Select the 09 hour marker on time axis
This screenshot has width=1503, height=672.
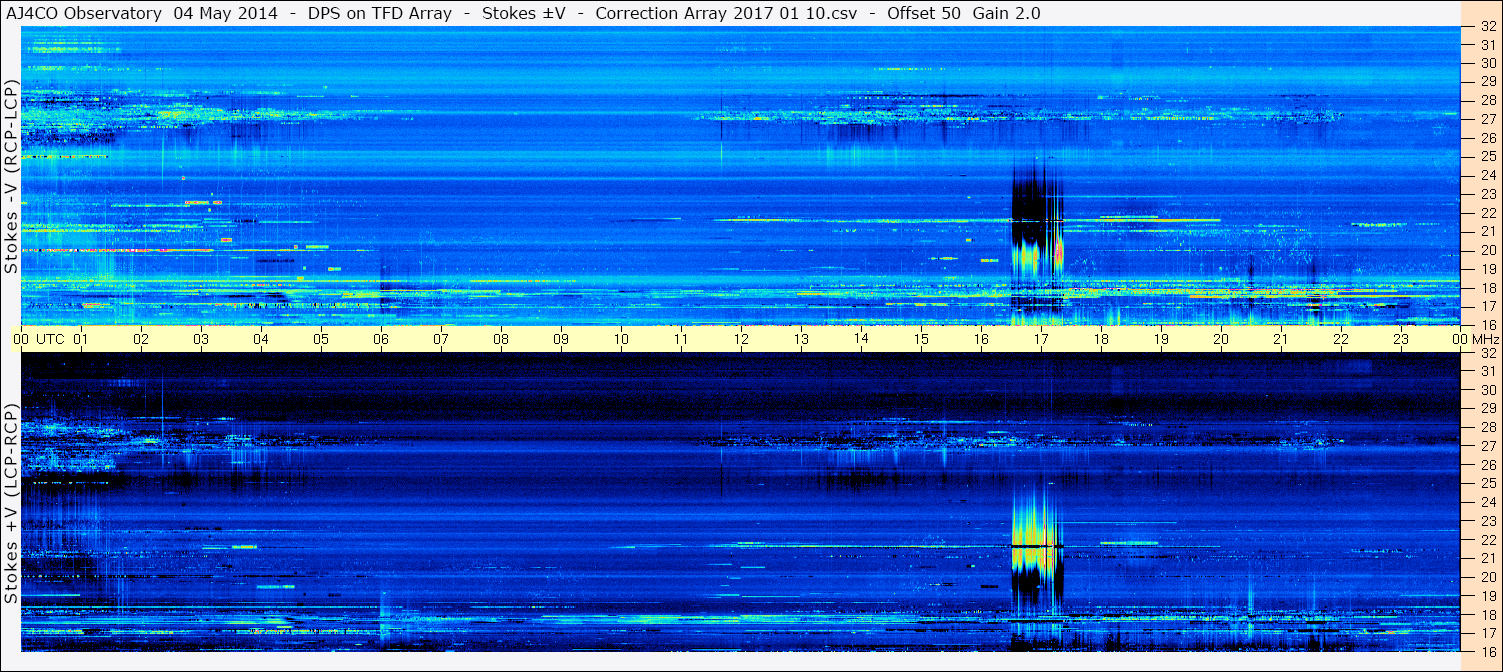(x=561, y=339)
